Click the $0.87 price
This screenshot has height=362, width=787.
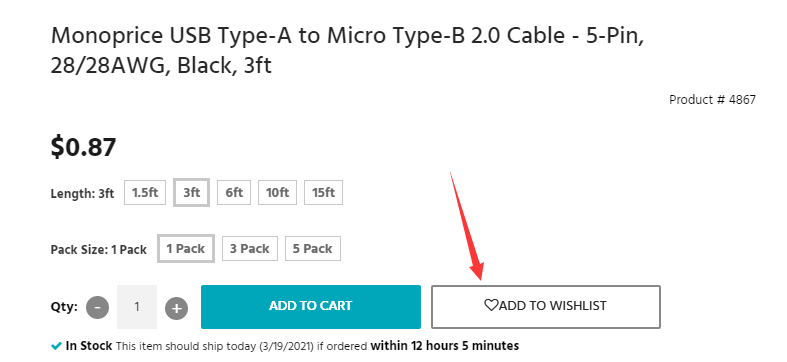click(83, 147)
